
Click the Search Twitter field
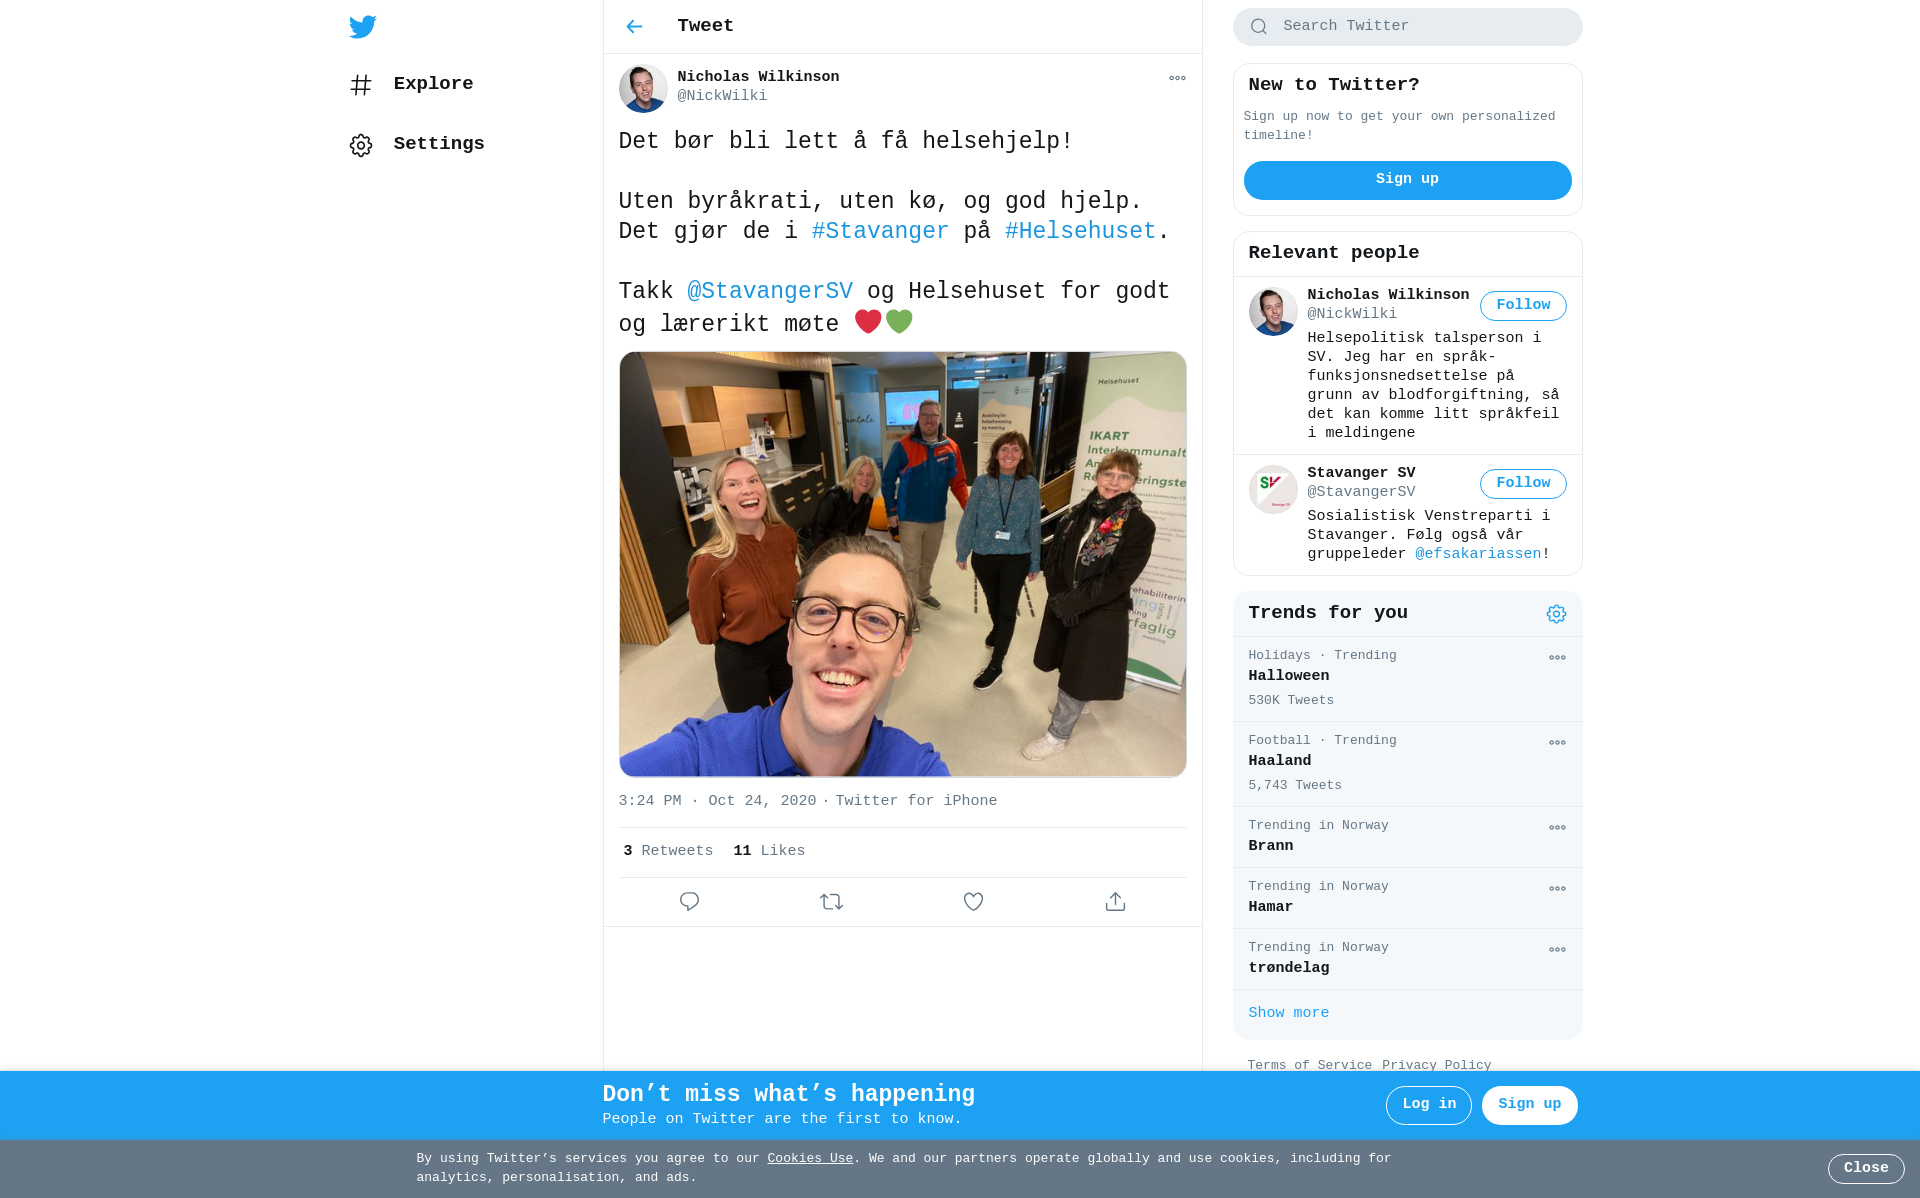1420,27
